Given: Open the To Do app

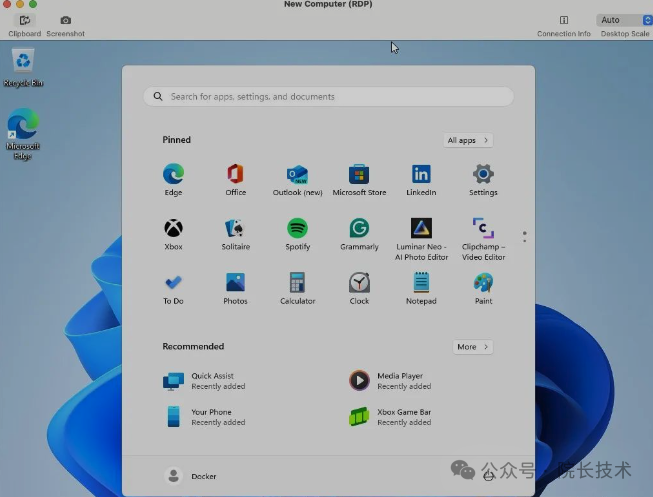Looking at the screenshot, I should point(173,288).
